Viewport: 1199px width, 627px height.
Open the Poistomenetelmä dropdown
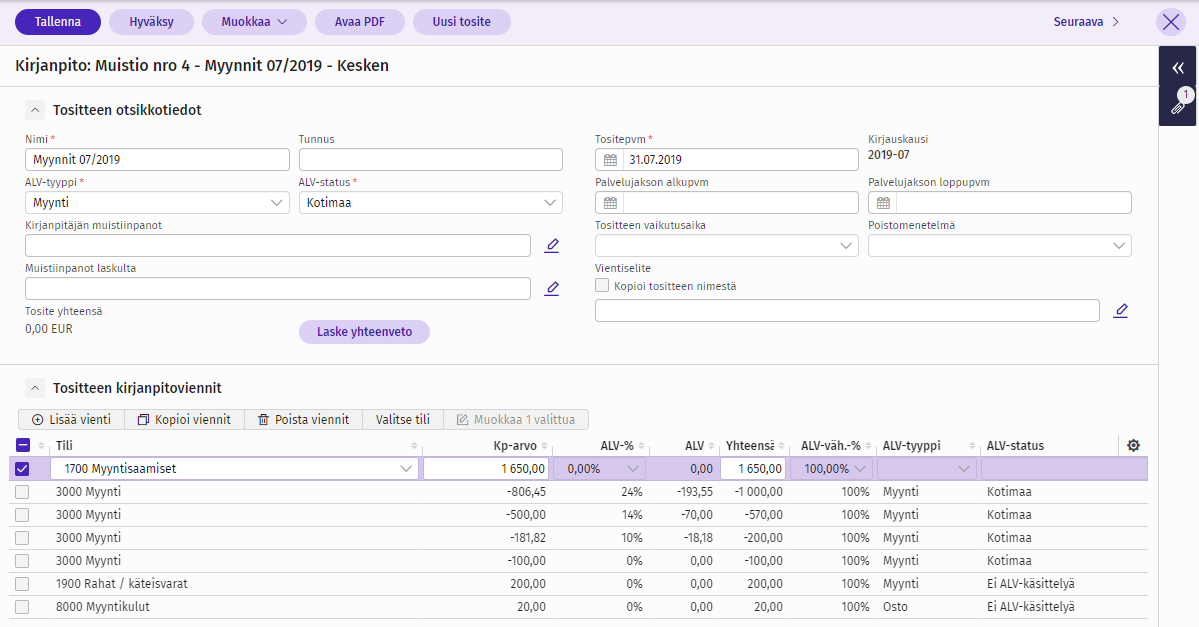tap(999, 245)
